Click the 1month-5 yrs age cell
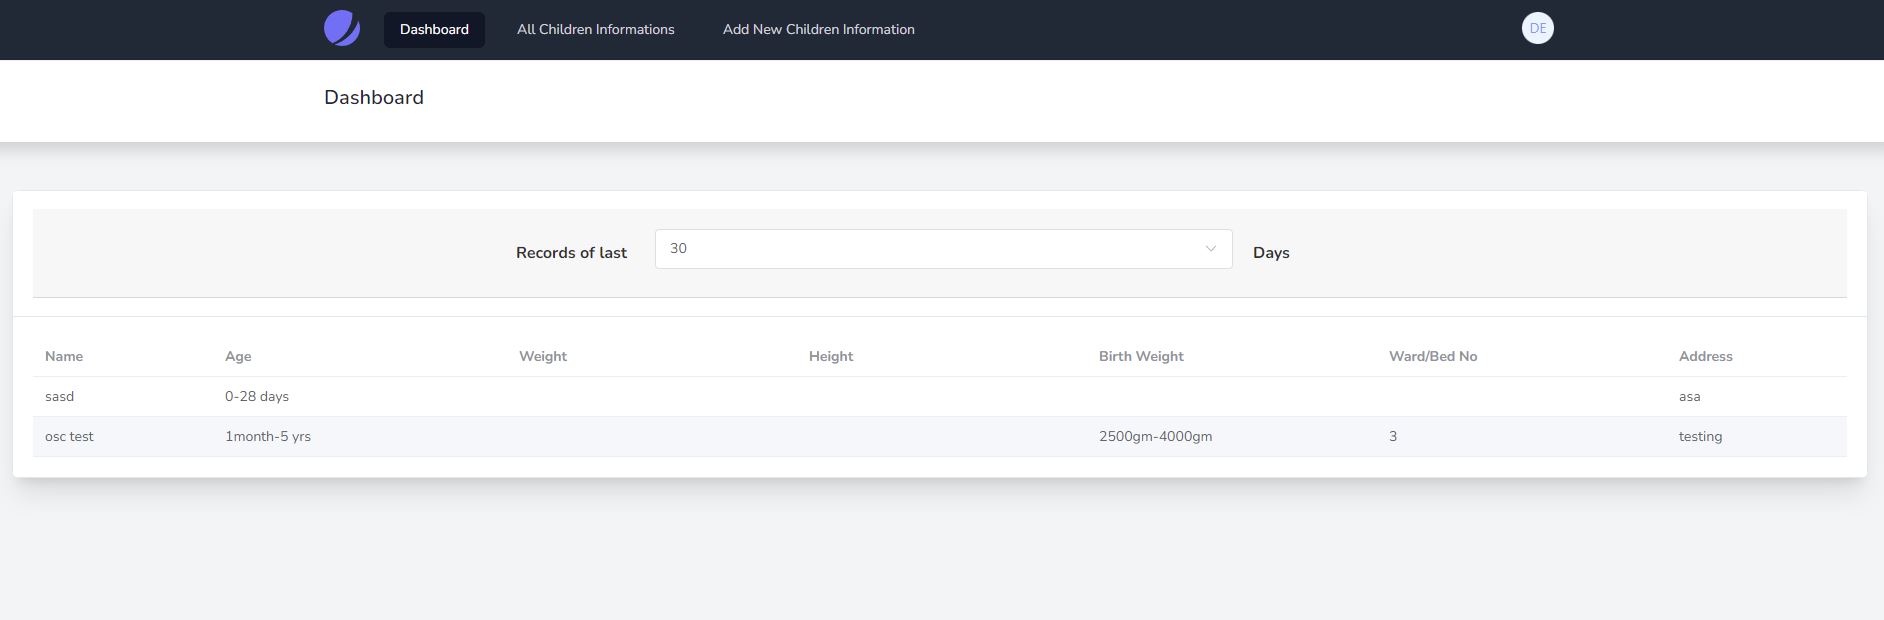Image resolution: width=1884 pixels, height=620 pixels. click(x=268, y=437)
